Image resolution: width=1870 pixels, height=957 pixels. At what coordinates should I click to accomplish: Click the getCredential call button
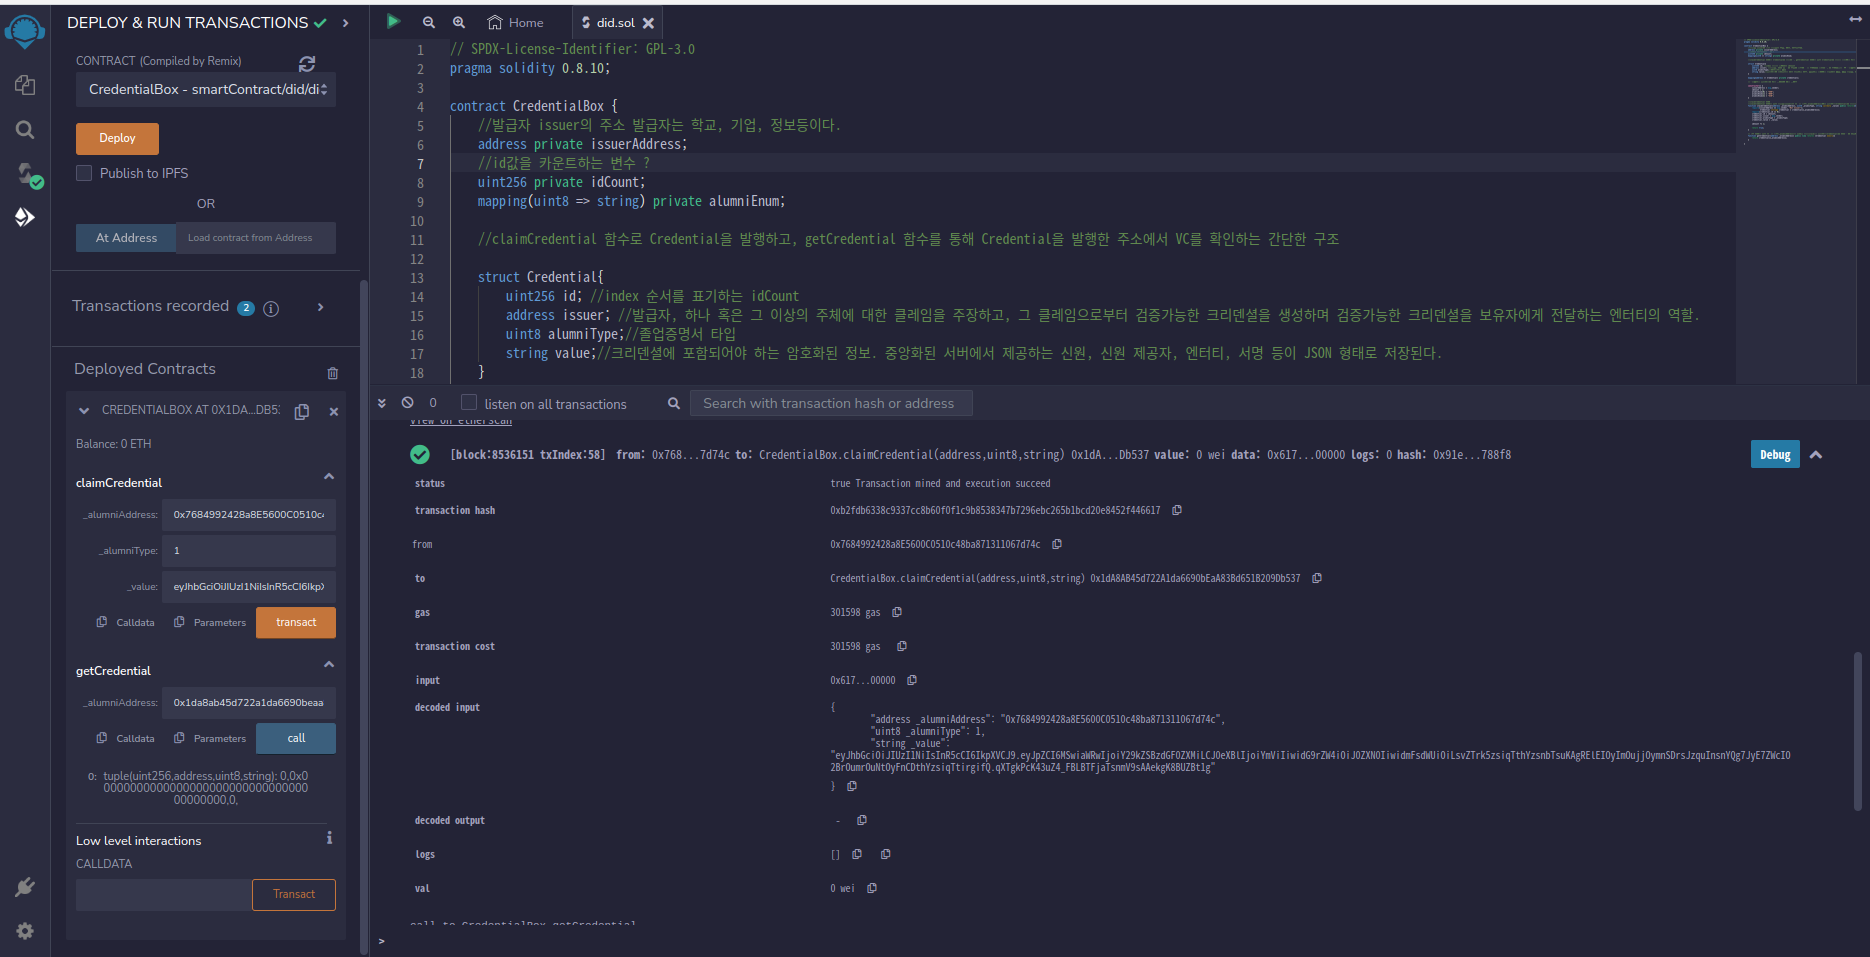(x=296, y=738)
